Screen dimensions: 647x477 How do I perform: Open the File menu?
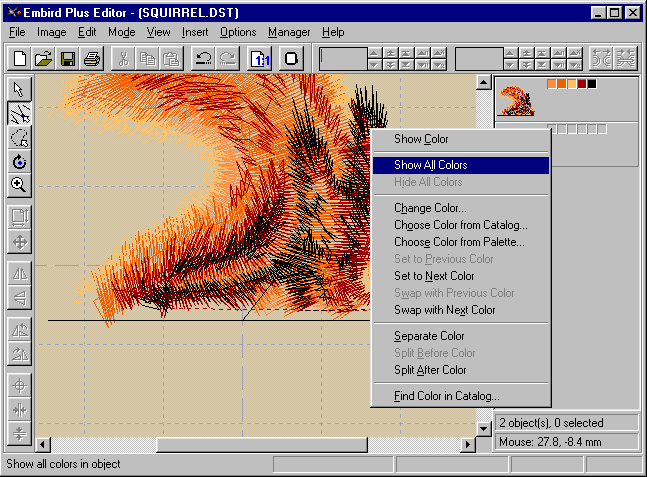click(x=17, y=32)
